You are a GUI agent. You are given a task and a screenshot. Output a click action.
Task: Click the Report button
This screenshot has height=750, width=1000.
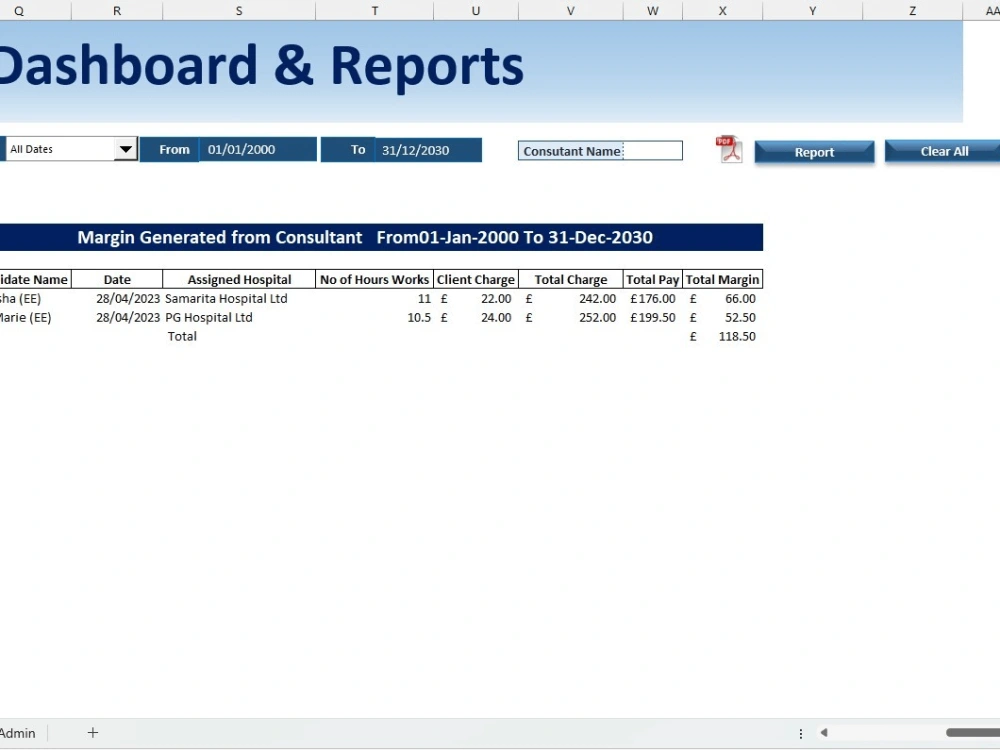pyautogui.click(x=814, y=152)
